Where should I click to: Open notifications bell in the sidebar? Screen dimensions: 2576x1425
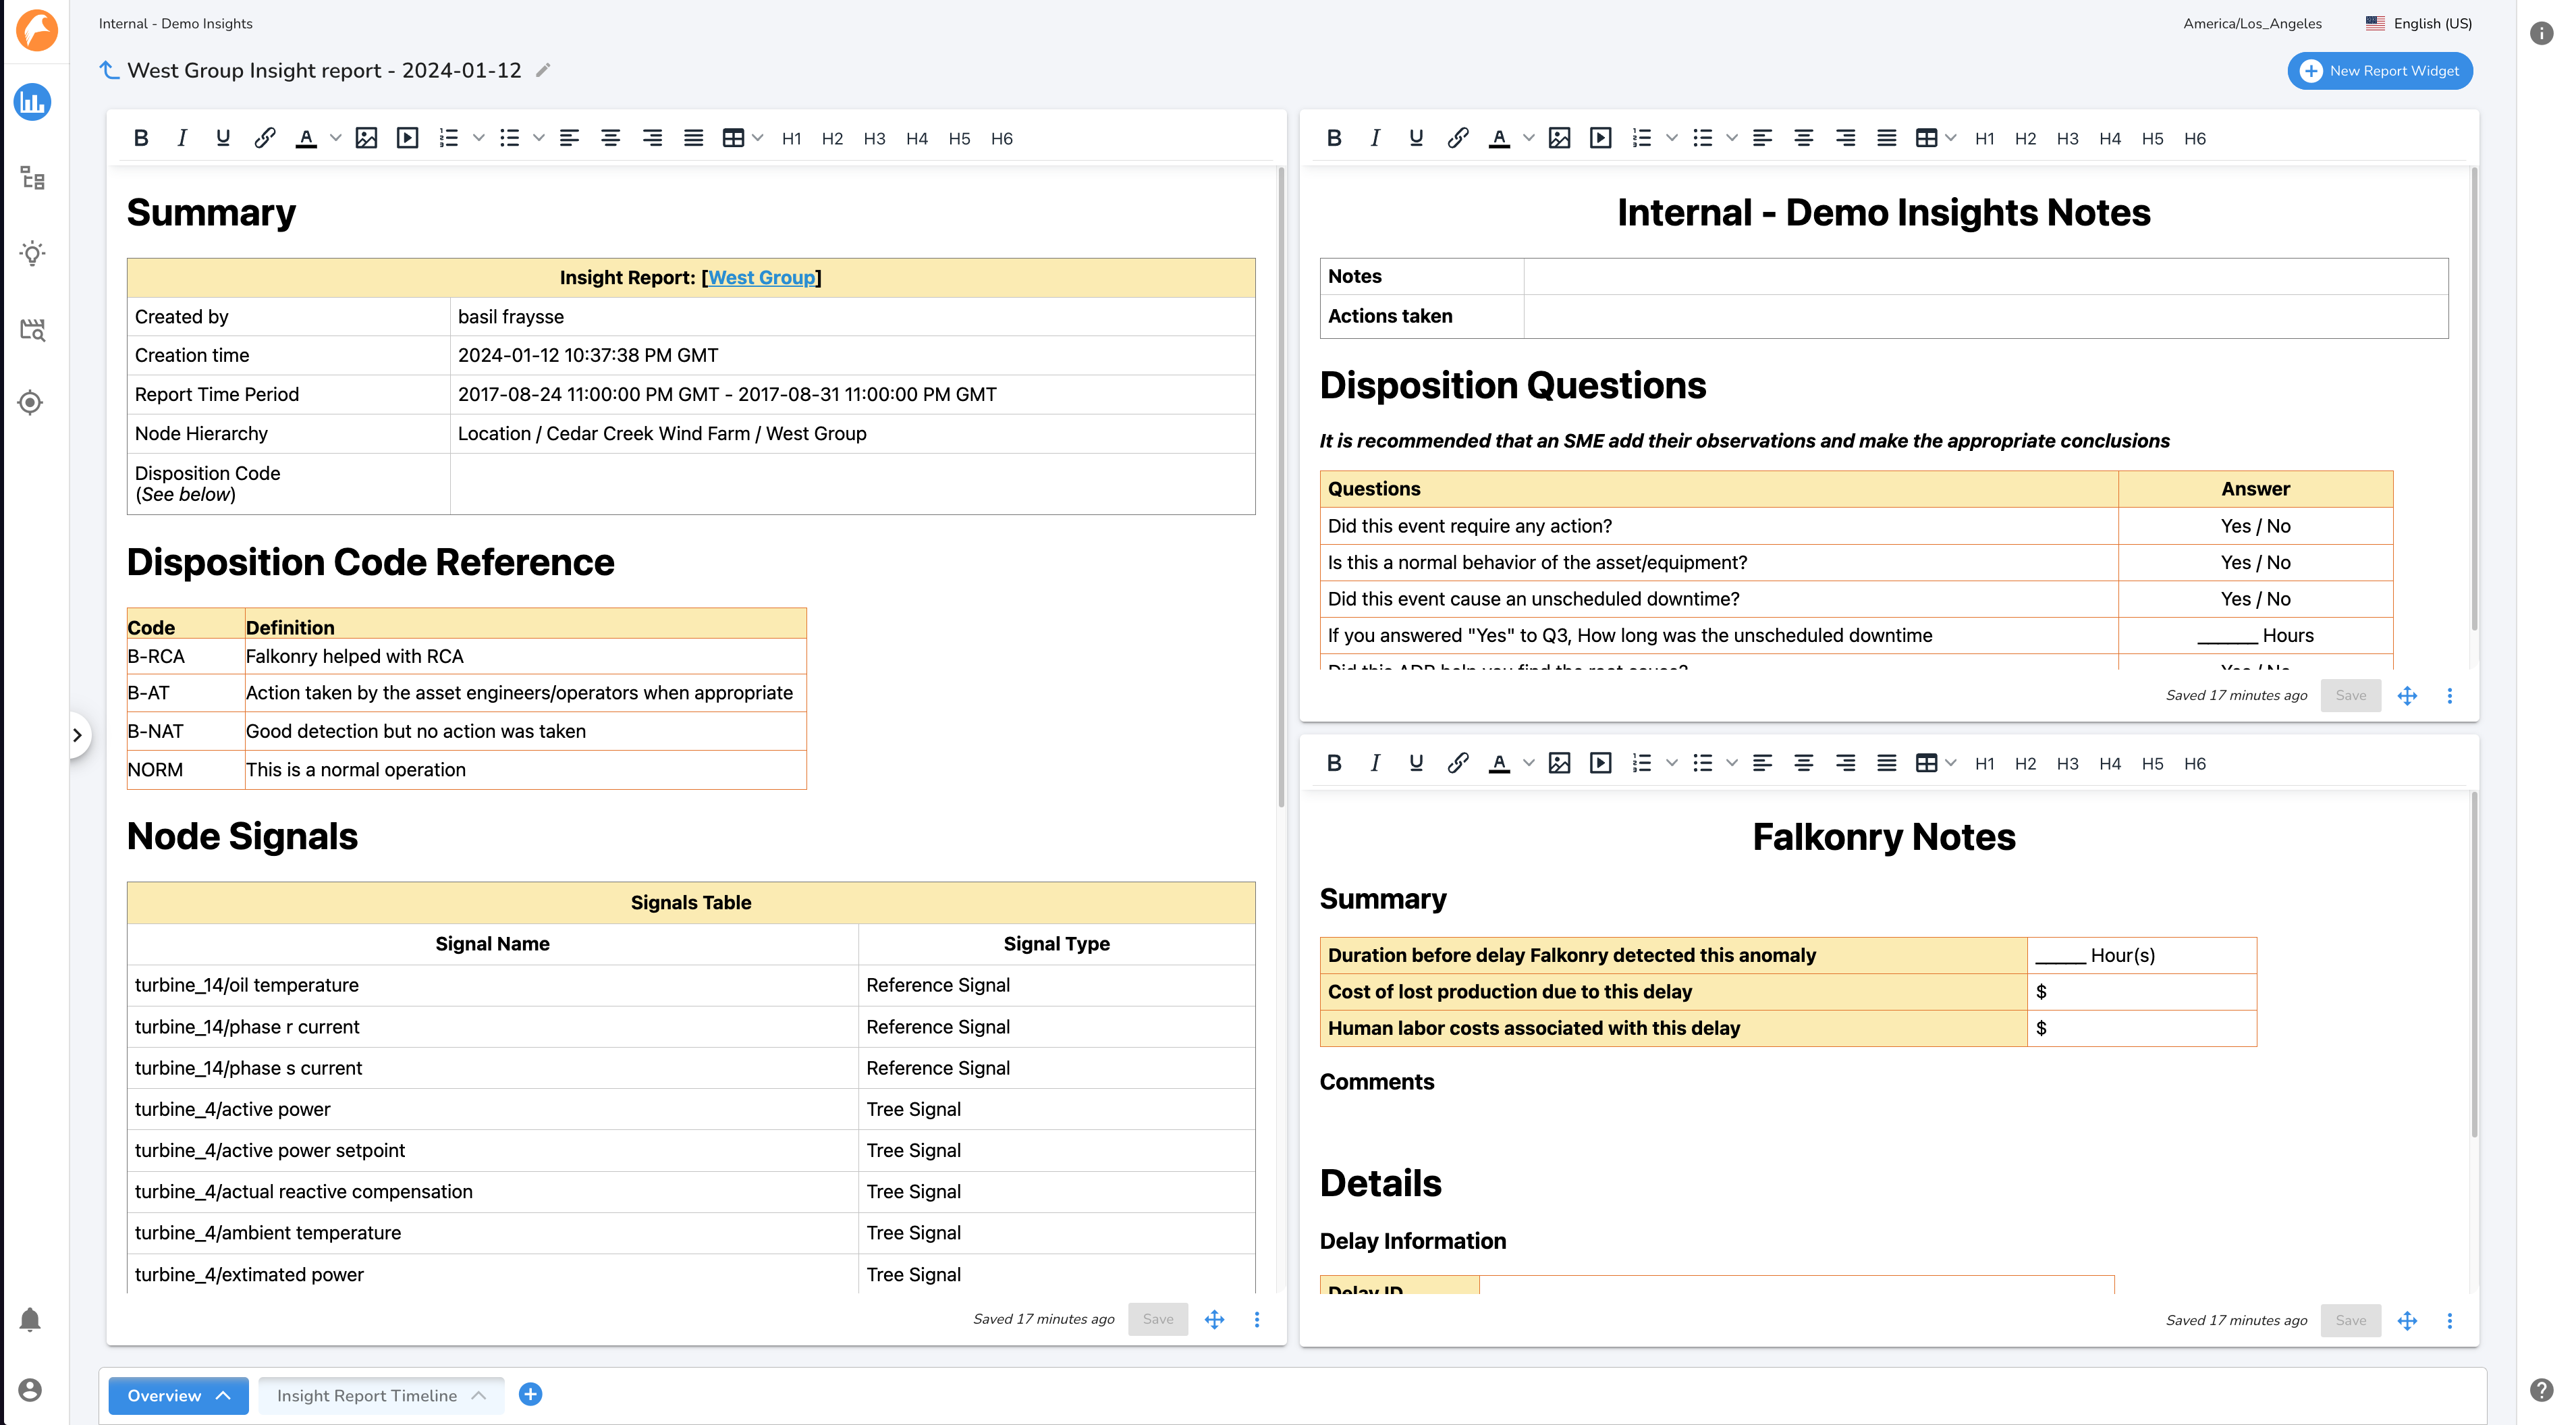click(x=30, y=1320)
